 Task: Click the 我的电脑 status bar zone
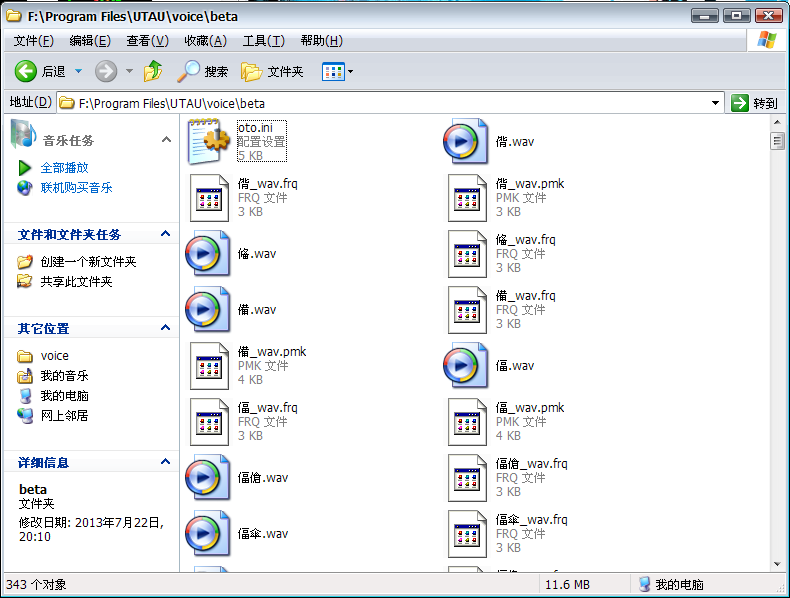672,584
